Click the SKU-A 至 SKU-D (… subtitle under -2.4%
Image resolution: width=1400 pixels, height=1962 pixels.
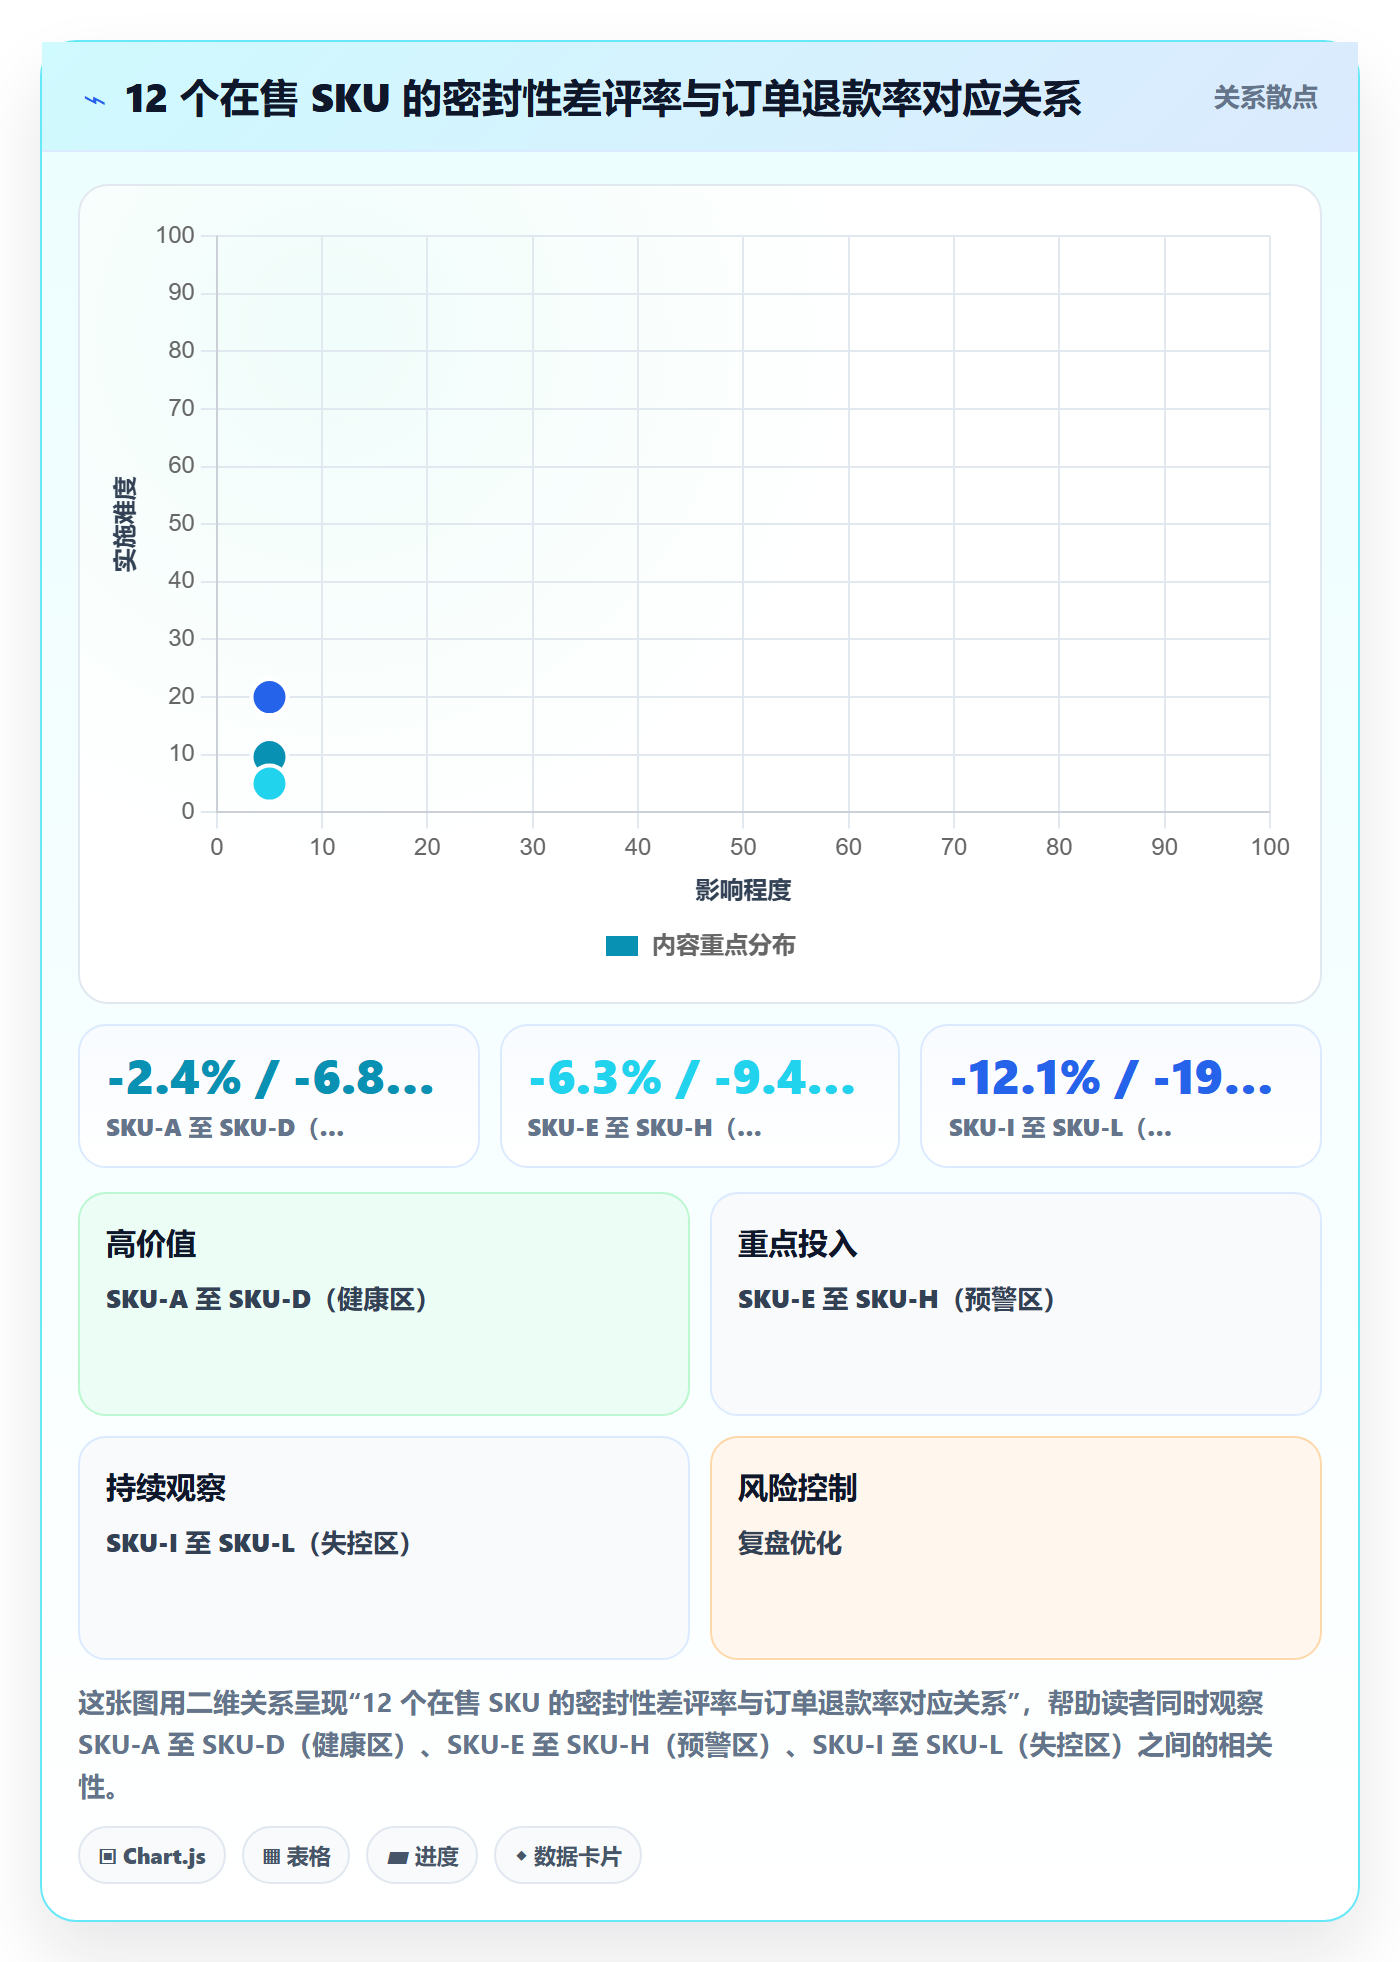click(226, 1128)
